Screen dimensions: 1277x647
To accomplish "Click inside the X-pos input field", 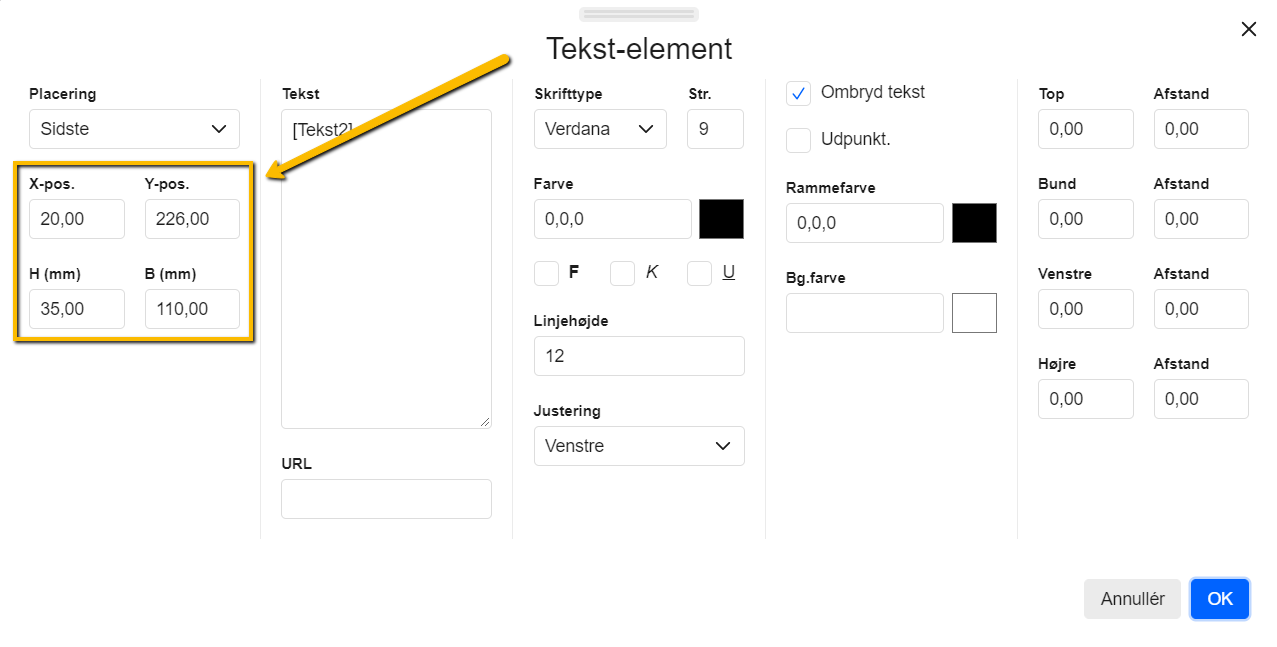I will [x=76, y=218].
